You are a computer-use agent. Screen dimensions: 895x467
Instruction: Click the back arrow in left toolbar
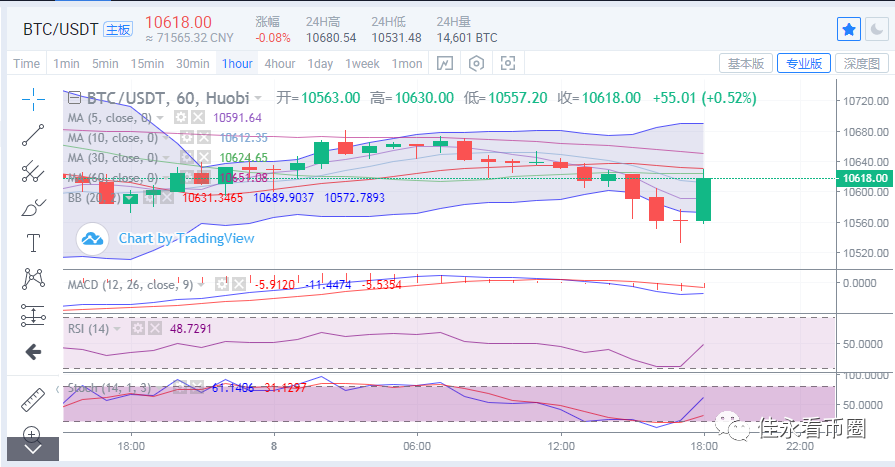[33, 352]
